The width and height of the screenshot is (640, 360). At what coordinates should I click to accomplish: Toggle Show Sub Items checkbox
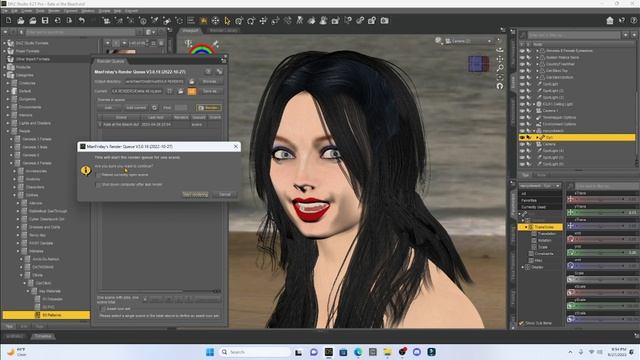click(x=521, y=323)
